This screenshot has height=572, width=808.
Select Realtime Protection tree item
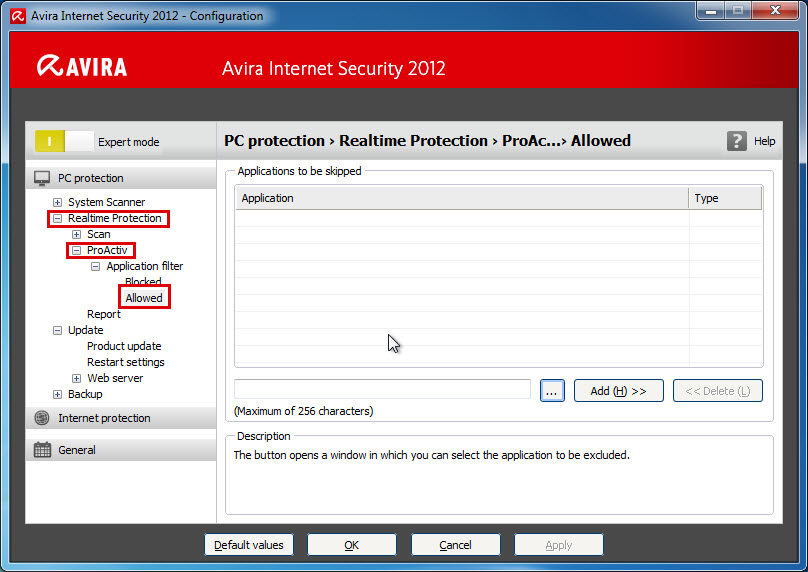114,218
